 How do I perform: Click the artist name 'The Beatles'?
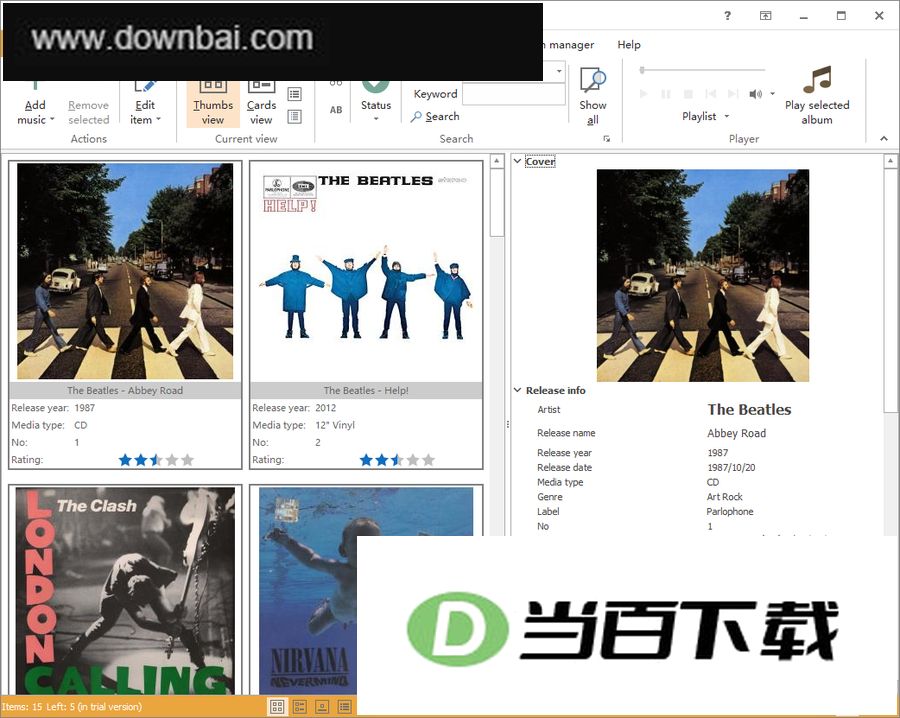749,409
